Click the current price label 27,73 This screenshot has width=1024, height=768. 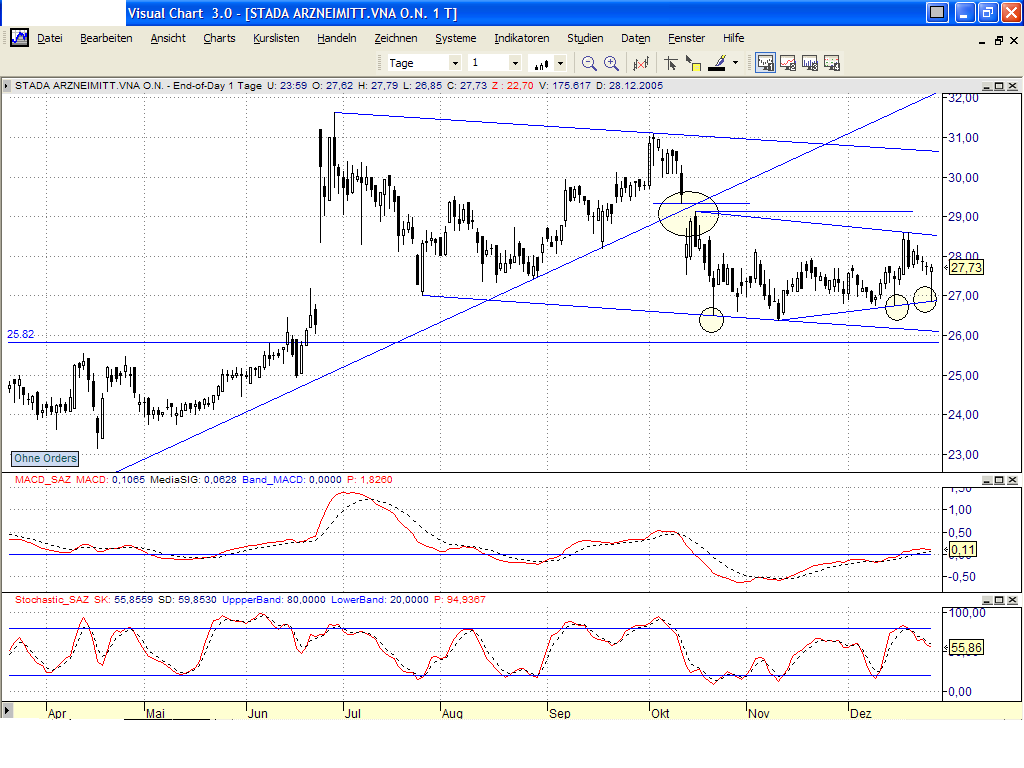tap(965, 268)
